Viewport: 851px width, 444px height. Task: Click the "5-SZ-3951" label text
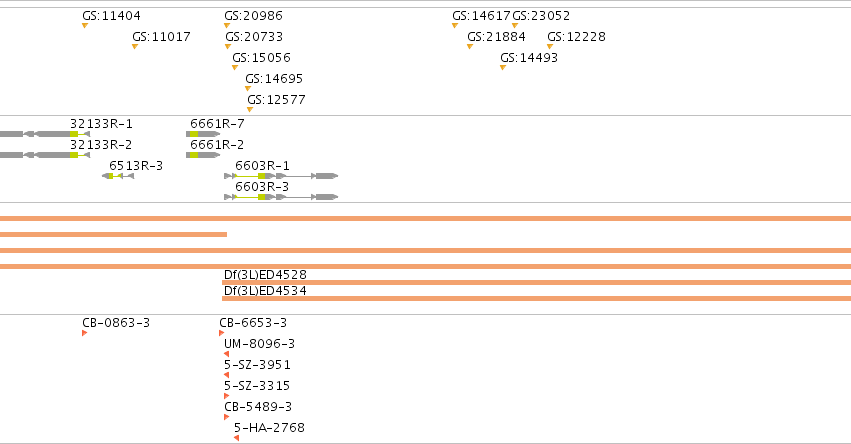pos(257,365)
